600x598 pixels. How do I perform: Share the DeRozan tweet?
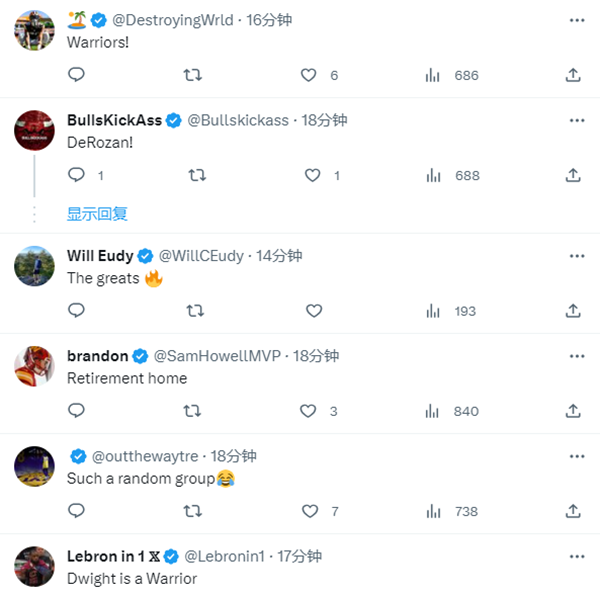[573, 175]
